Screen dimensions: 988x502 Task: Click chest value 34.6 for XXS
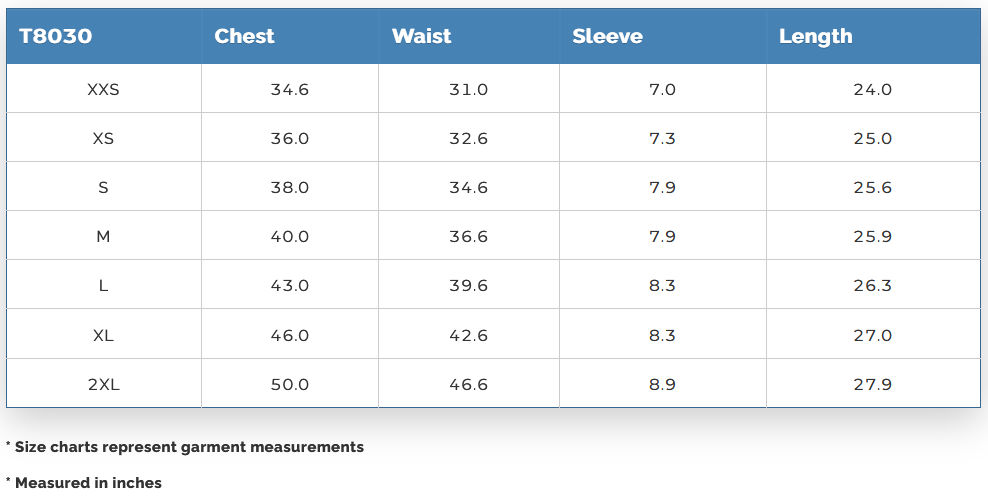tap(290, 89)
